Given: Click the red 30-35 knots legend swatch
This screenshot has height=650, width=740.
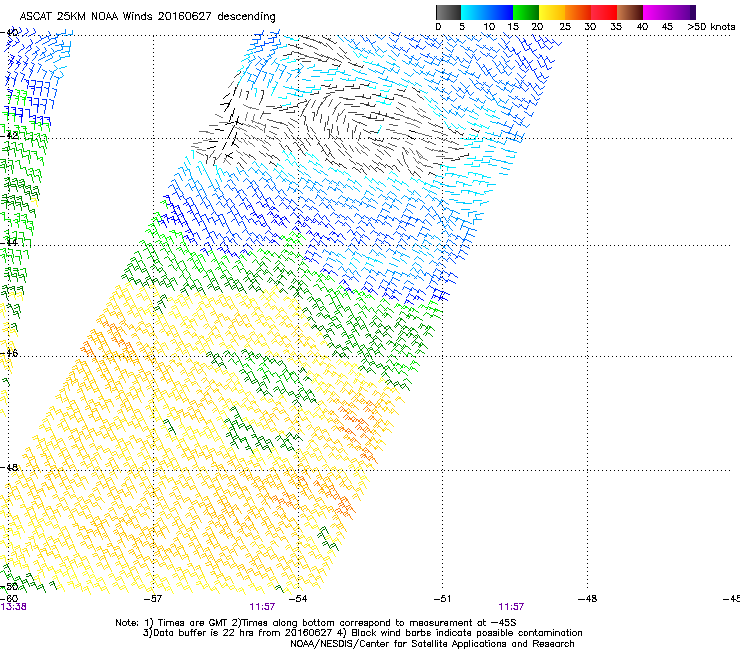Looking at the screenshot, I should click(604, 12).
